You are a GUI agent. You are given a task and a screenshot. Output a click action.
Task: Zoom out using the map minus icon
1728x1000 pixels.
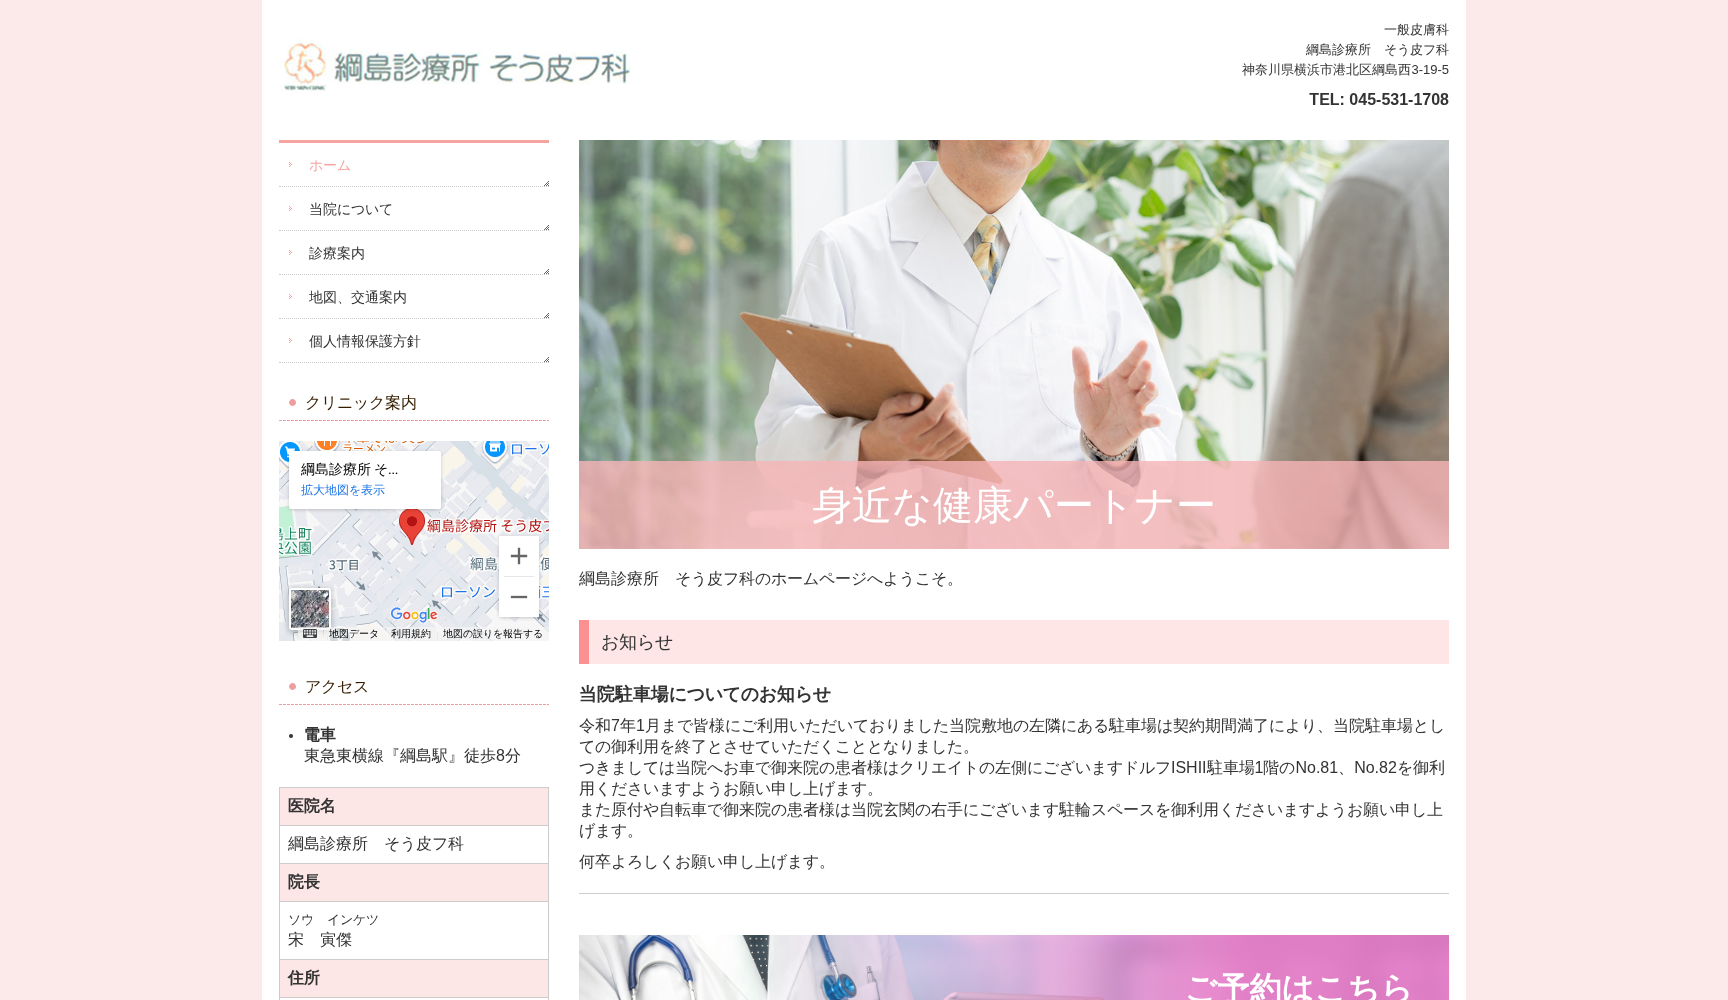(519, 598)
